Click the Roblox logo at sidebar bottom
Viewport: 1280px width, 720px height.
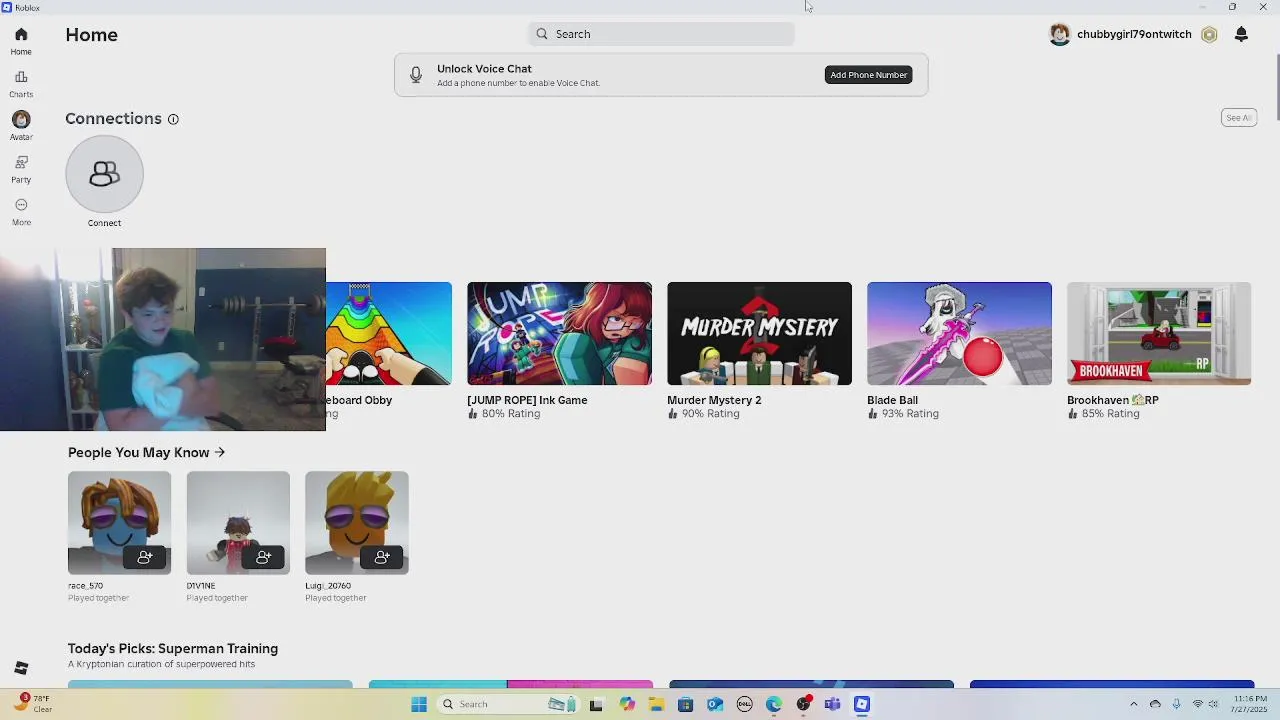21,668
